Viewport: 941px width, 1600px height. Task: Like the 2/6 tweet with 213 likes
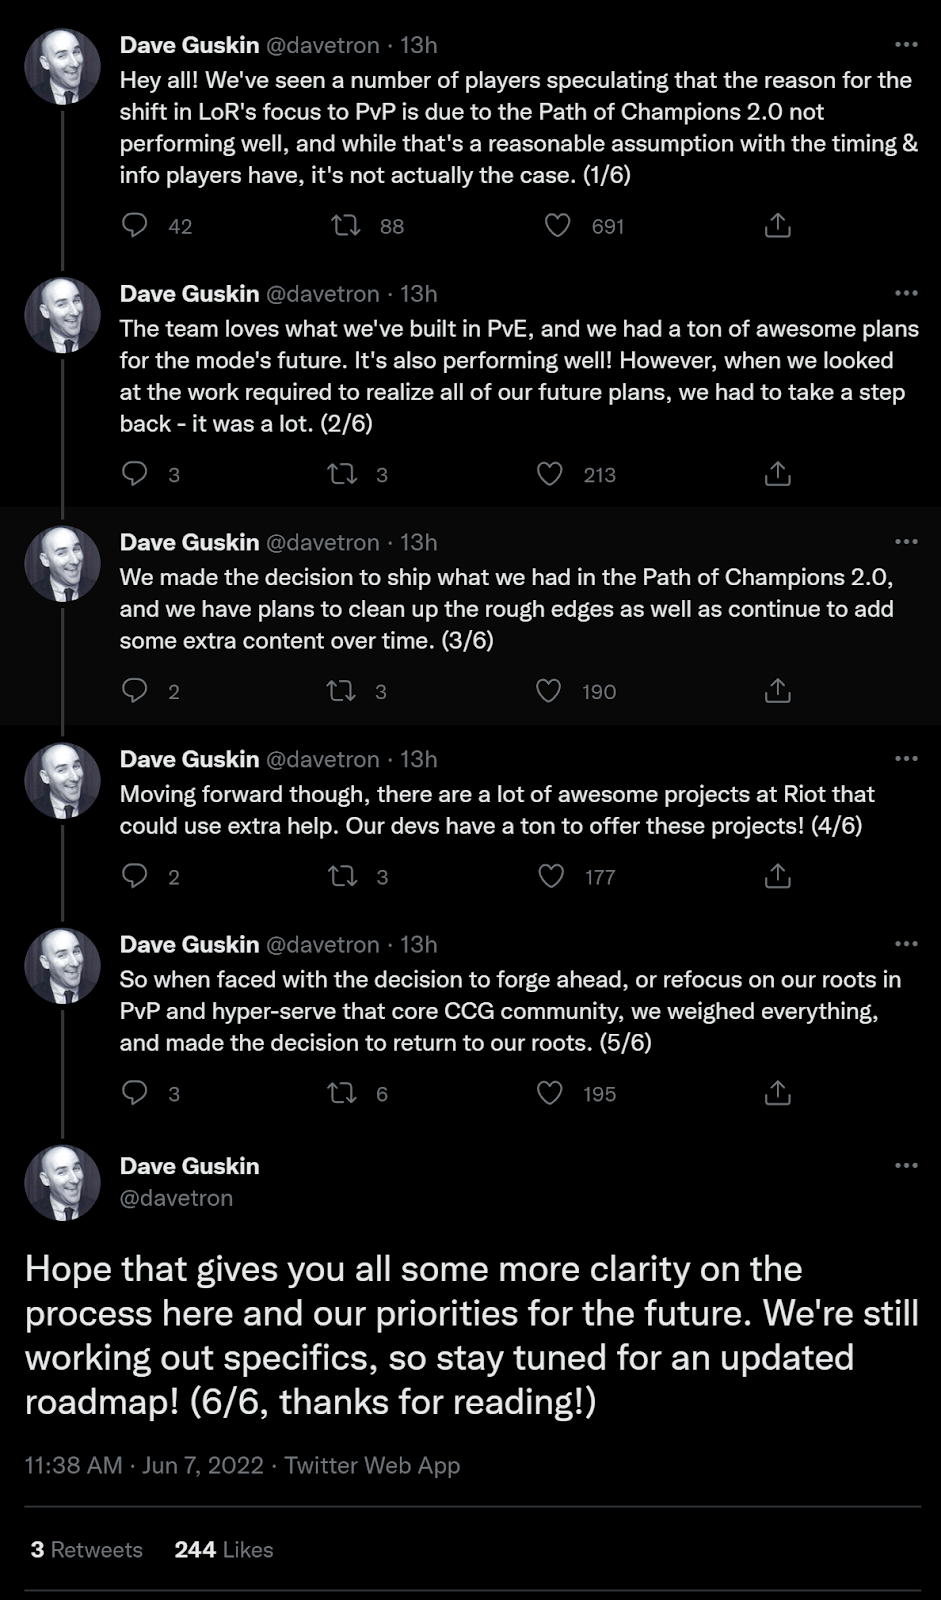coord(550,474)
